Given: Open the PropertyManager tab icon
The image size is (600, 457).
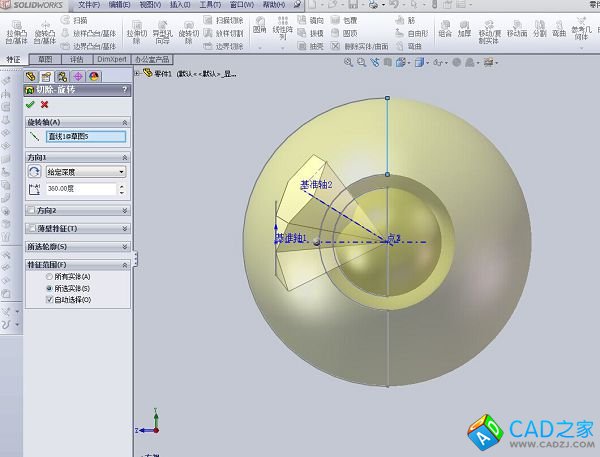Looking at the screenshot, I should coord(46,76).
